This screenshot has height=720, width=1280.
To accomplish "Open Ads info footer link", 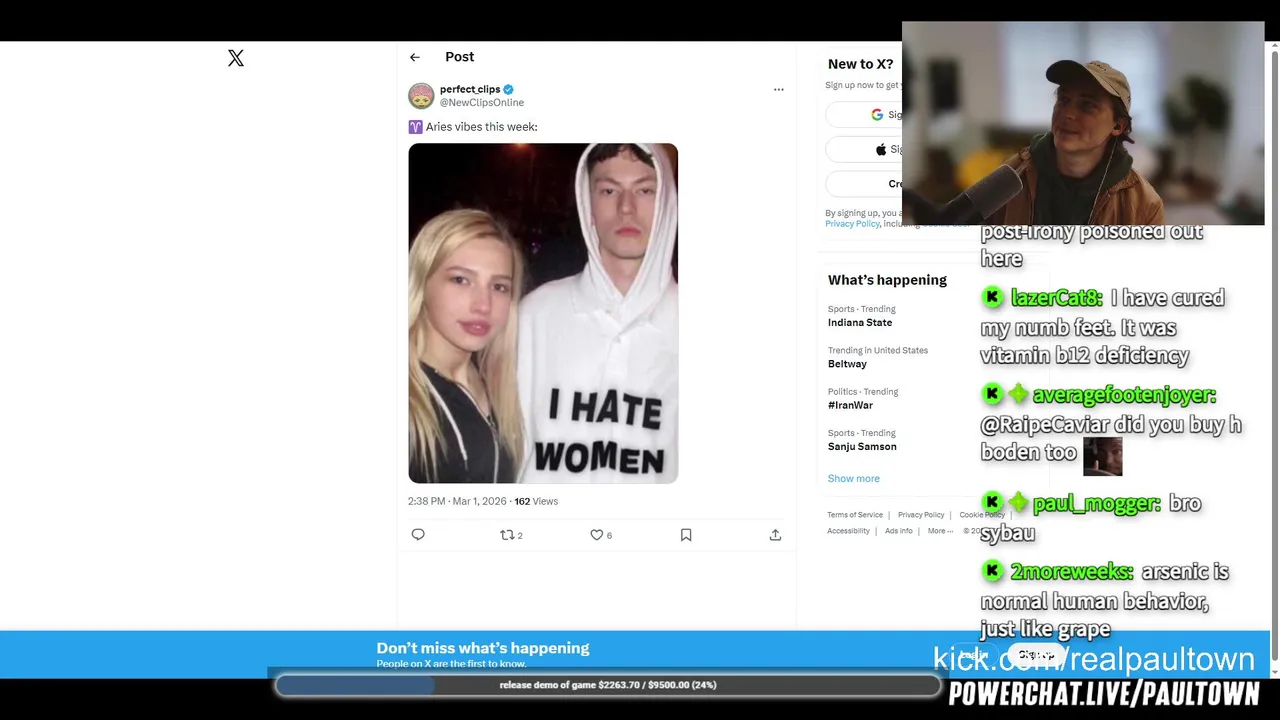I will 899,531.
